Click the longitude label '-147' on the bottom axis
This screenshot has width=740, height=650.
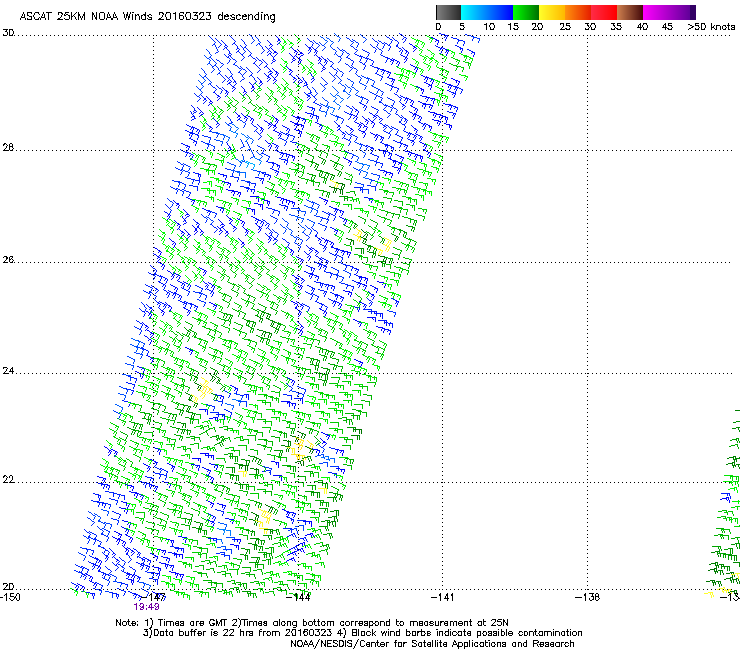(x=154, y=597)
